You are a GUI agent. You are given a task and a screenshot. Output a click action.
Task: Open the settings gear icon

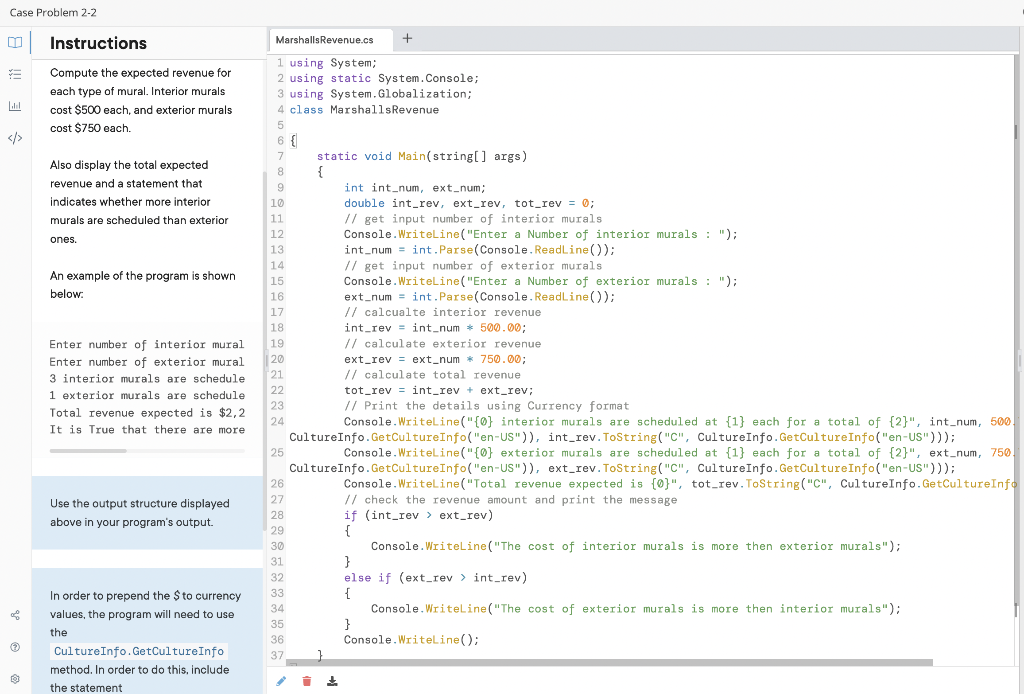15,677
